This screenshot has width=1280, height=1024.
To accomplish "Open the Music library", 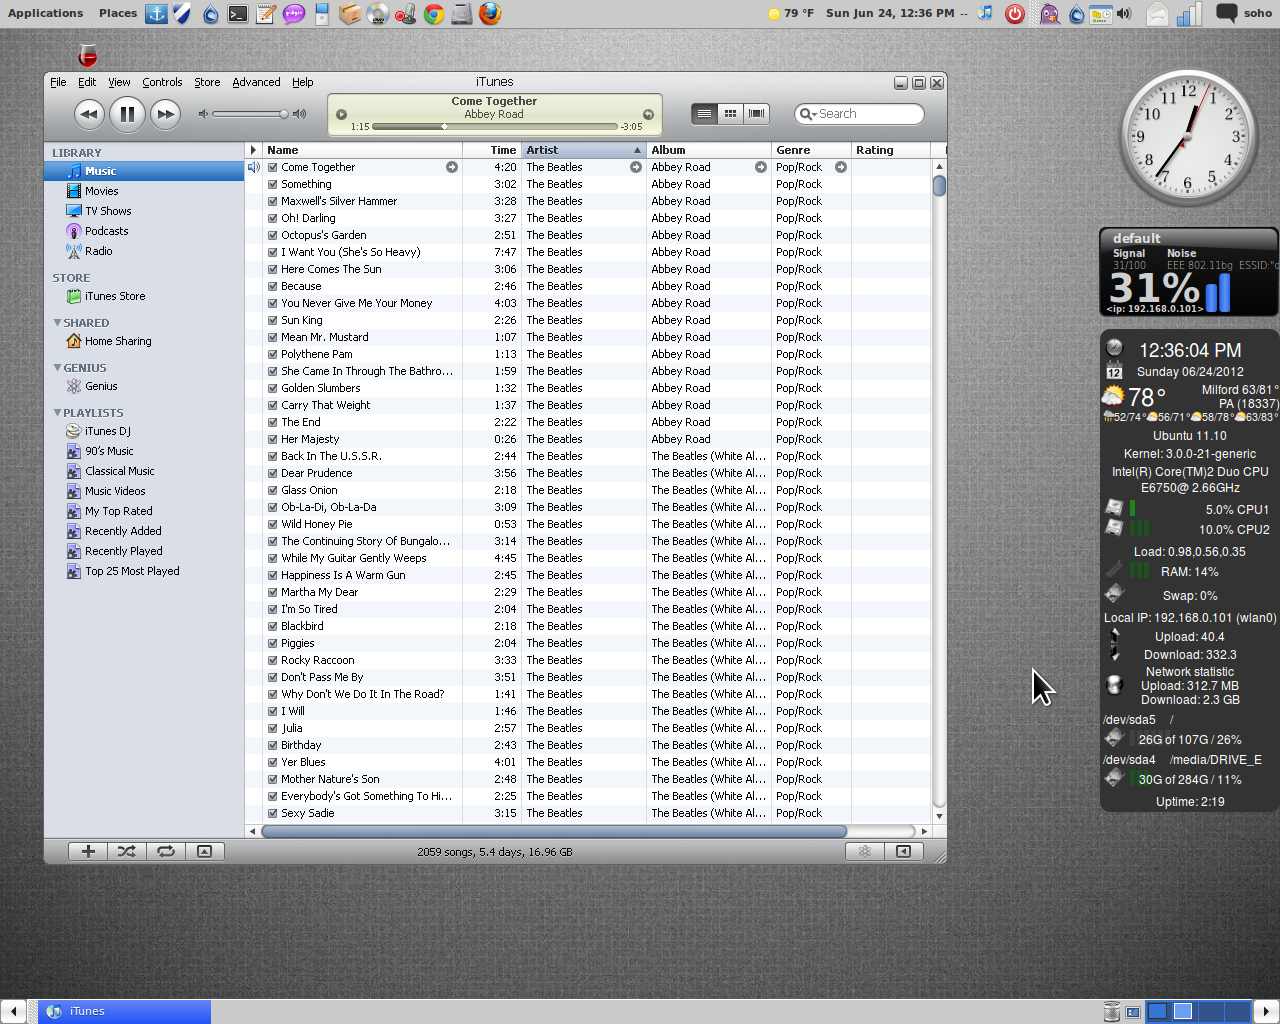I will tap(144, 171).
